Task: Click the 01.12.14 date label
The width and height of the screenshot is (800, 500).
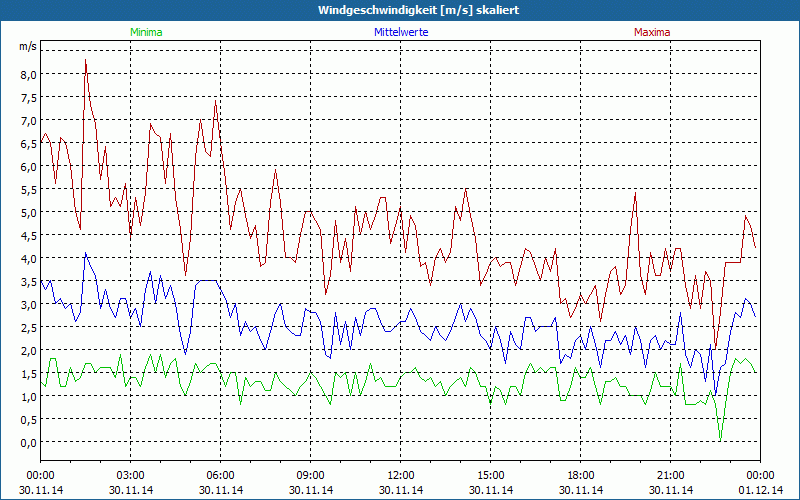Action: pyautogui.click(x=760, y=490)
